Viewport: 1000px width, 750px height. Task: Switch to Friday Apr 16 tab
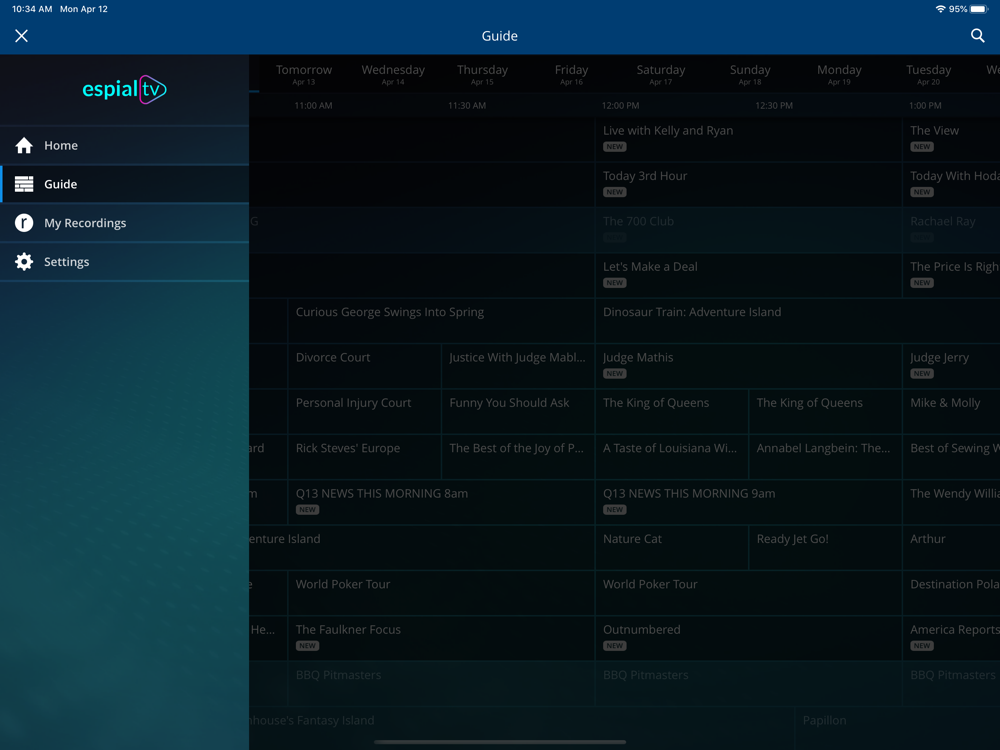coord(571,74)
